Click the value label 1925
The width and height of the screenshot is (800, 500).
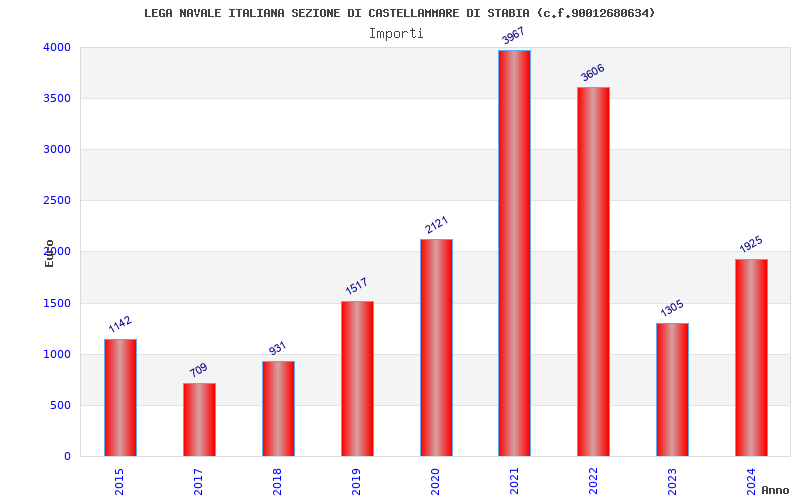[751, 244]
